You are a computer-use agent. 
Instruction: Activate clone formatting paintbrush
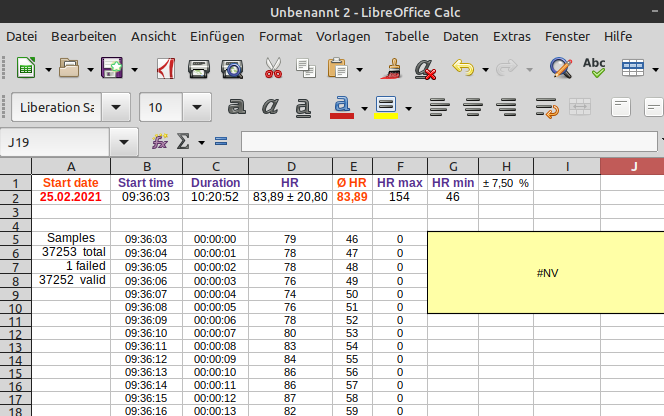pyautogui.click(x=392, y=68)
